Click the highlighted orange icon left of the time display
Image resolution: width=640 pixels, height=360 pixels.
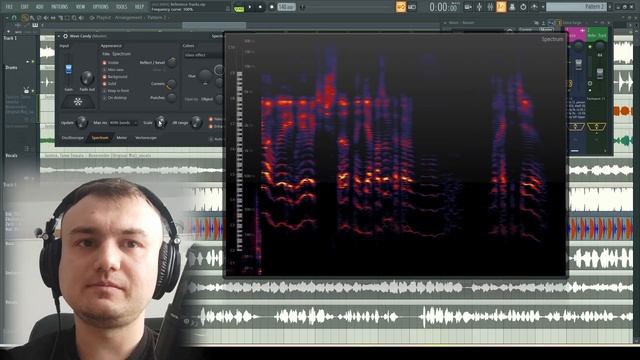[401, 7]
